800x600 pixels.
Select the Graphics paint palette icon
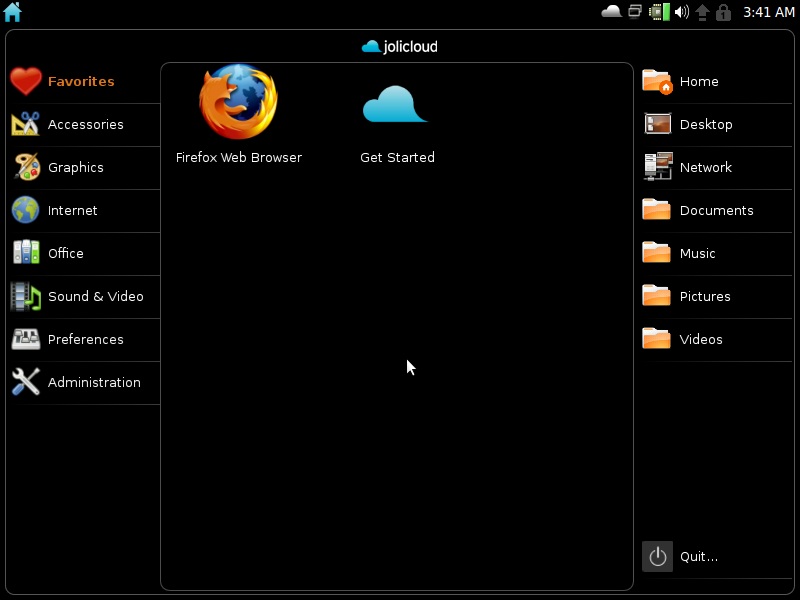tap(27, 167)
